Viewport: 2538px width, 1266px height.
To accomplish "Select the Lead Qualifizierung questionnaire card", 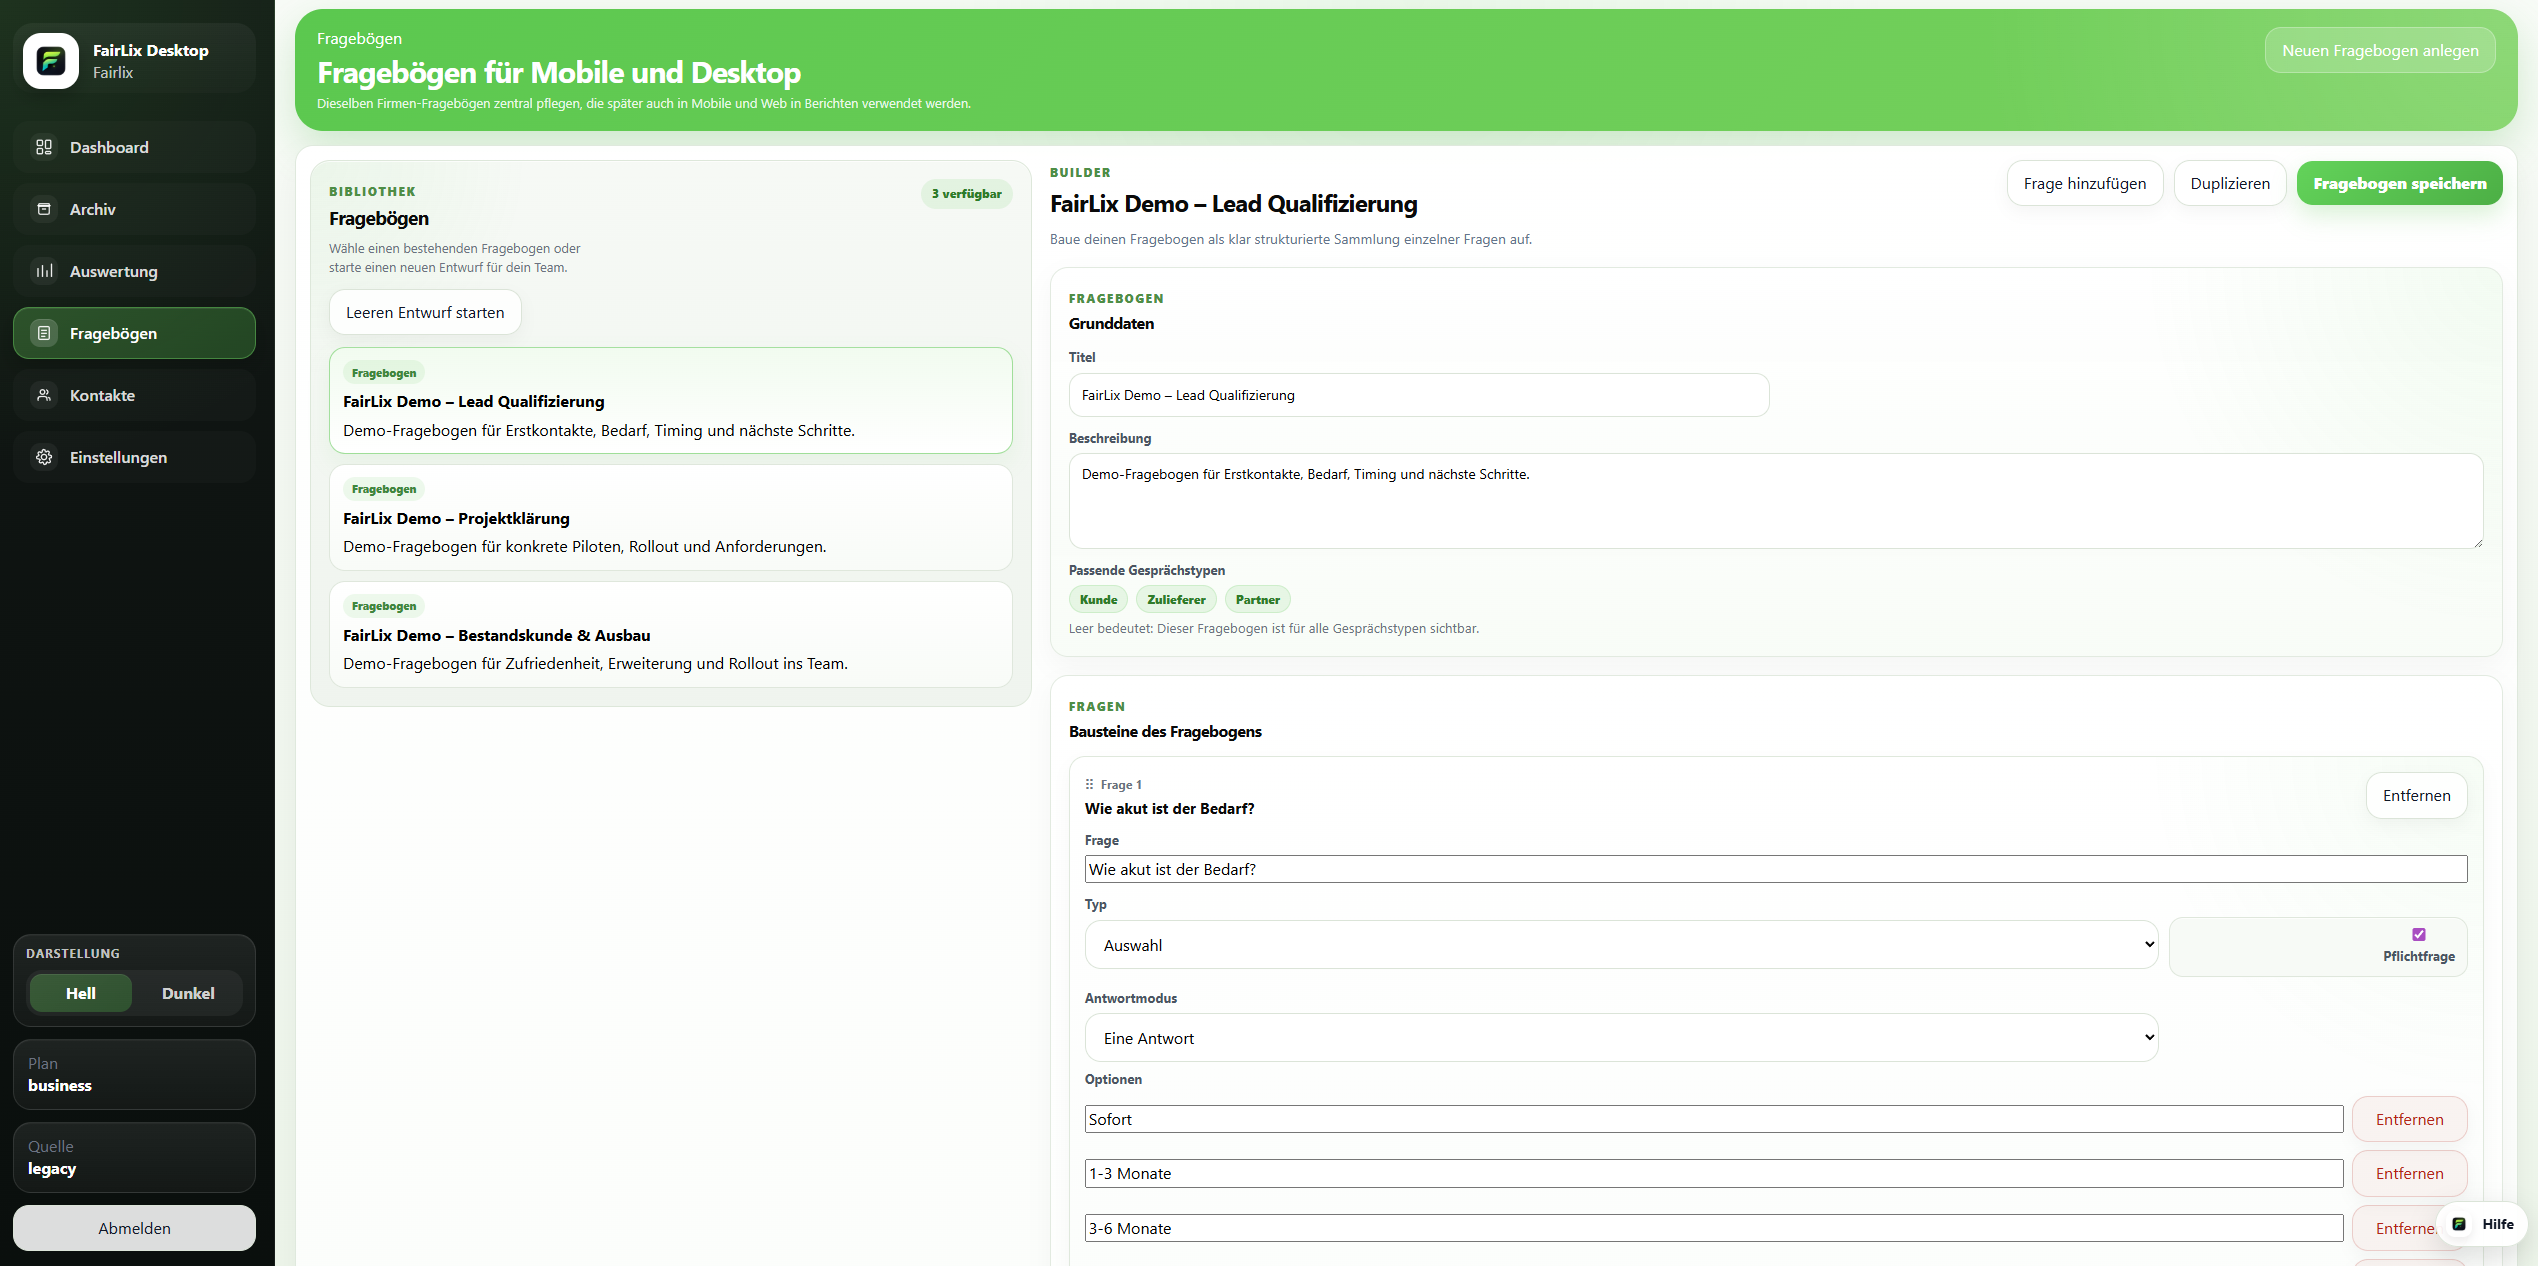I will [670, 400].
